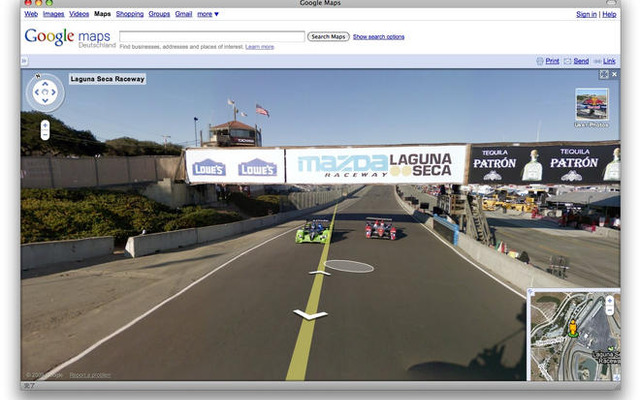
Task: Move forward using the upper road arrow
Action: tap(320, 273)
